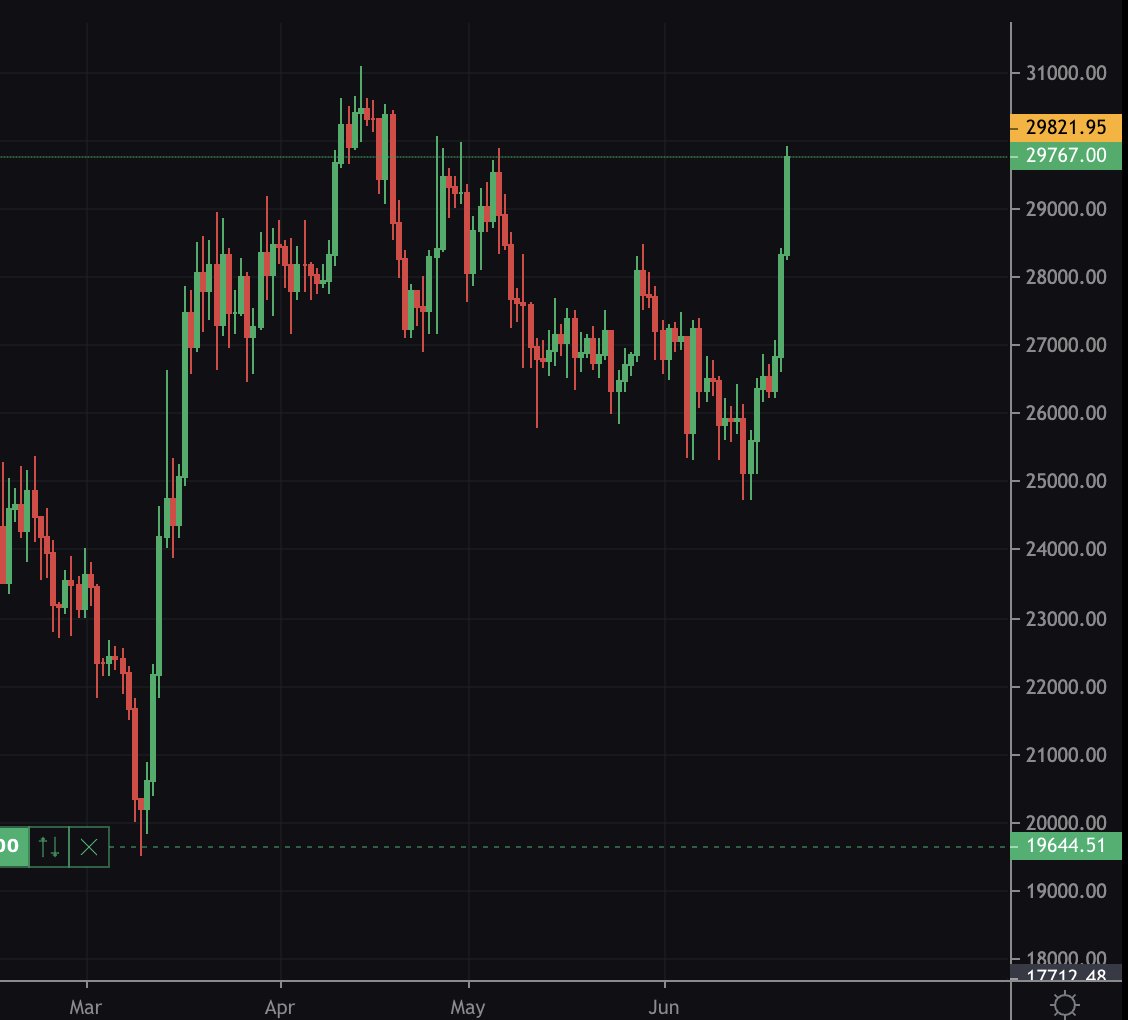
Task: Click the 21000.00 price axis label
Action: (x=1065, y=755)
